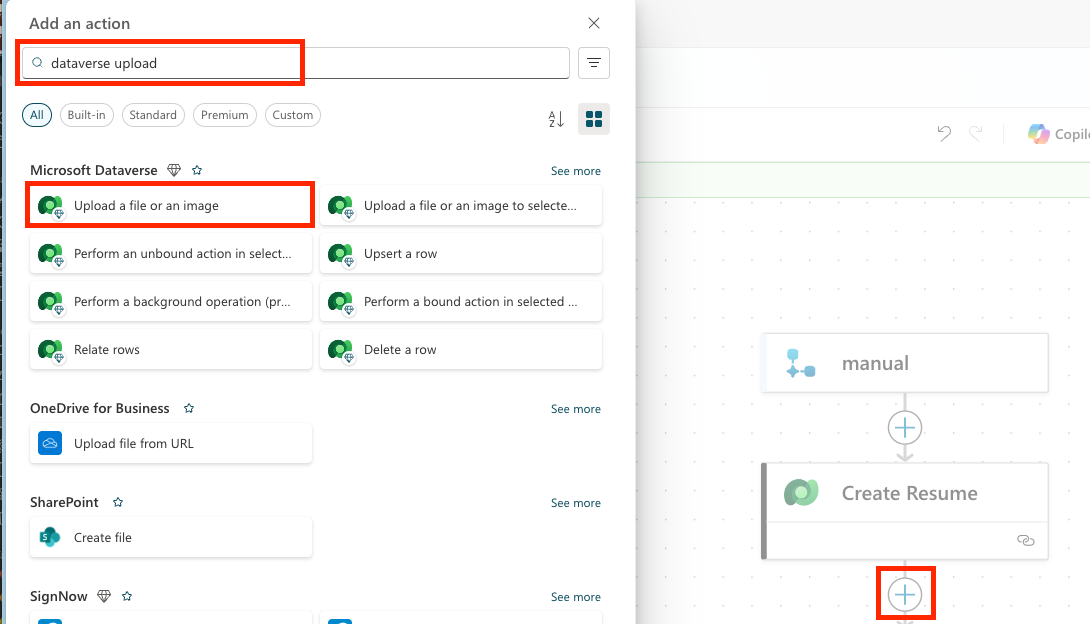Show only Built-in connectors

coord(86,115)
